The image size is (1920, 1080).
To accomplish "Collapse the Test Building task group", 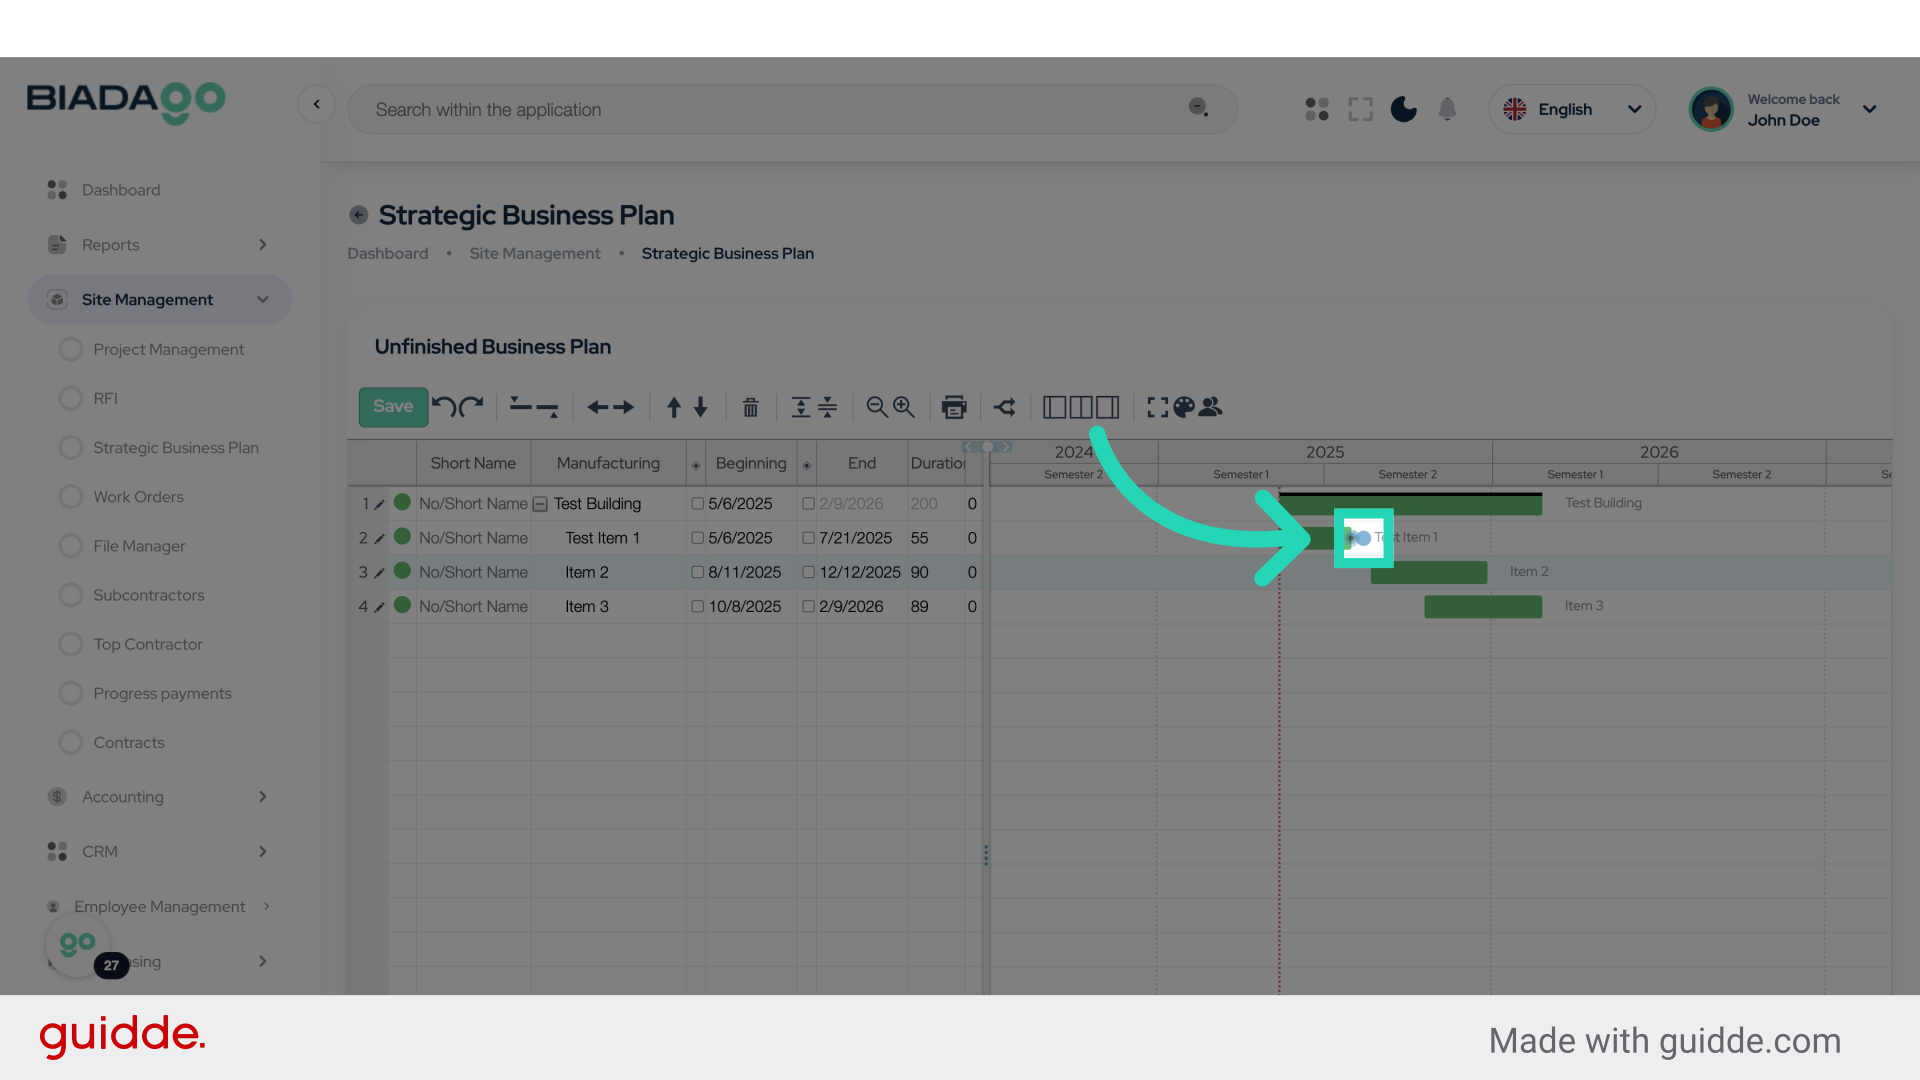I will click(540, 504).
